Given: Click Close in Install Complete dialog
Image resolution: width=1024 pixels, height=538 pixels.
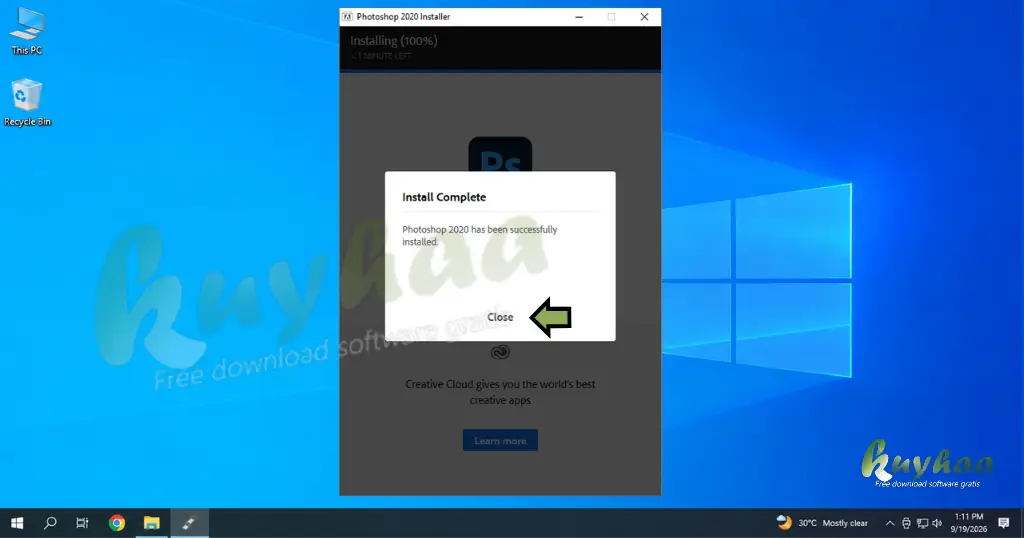Looking at the screenshot, I should coord(500,317).
